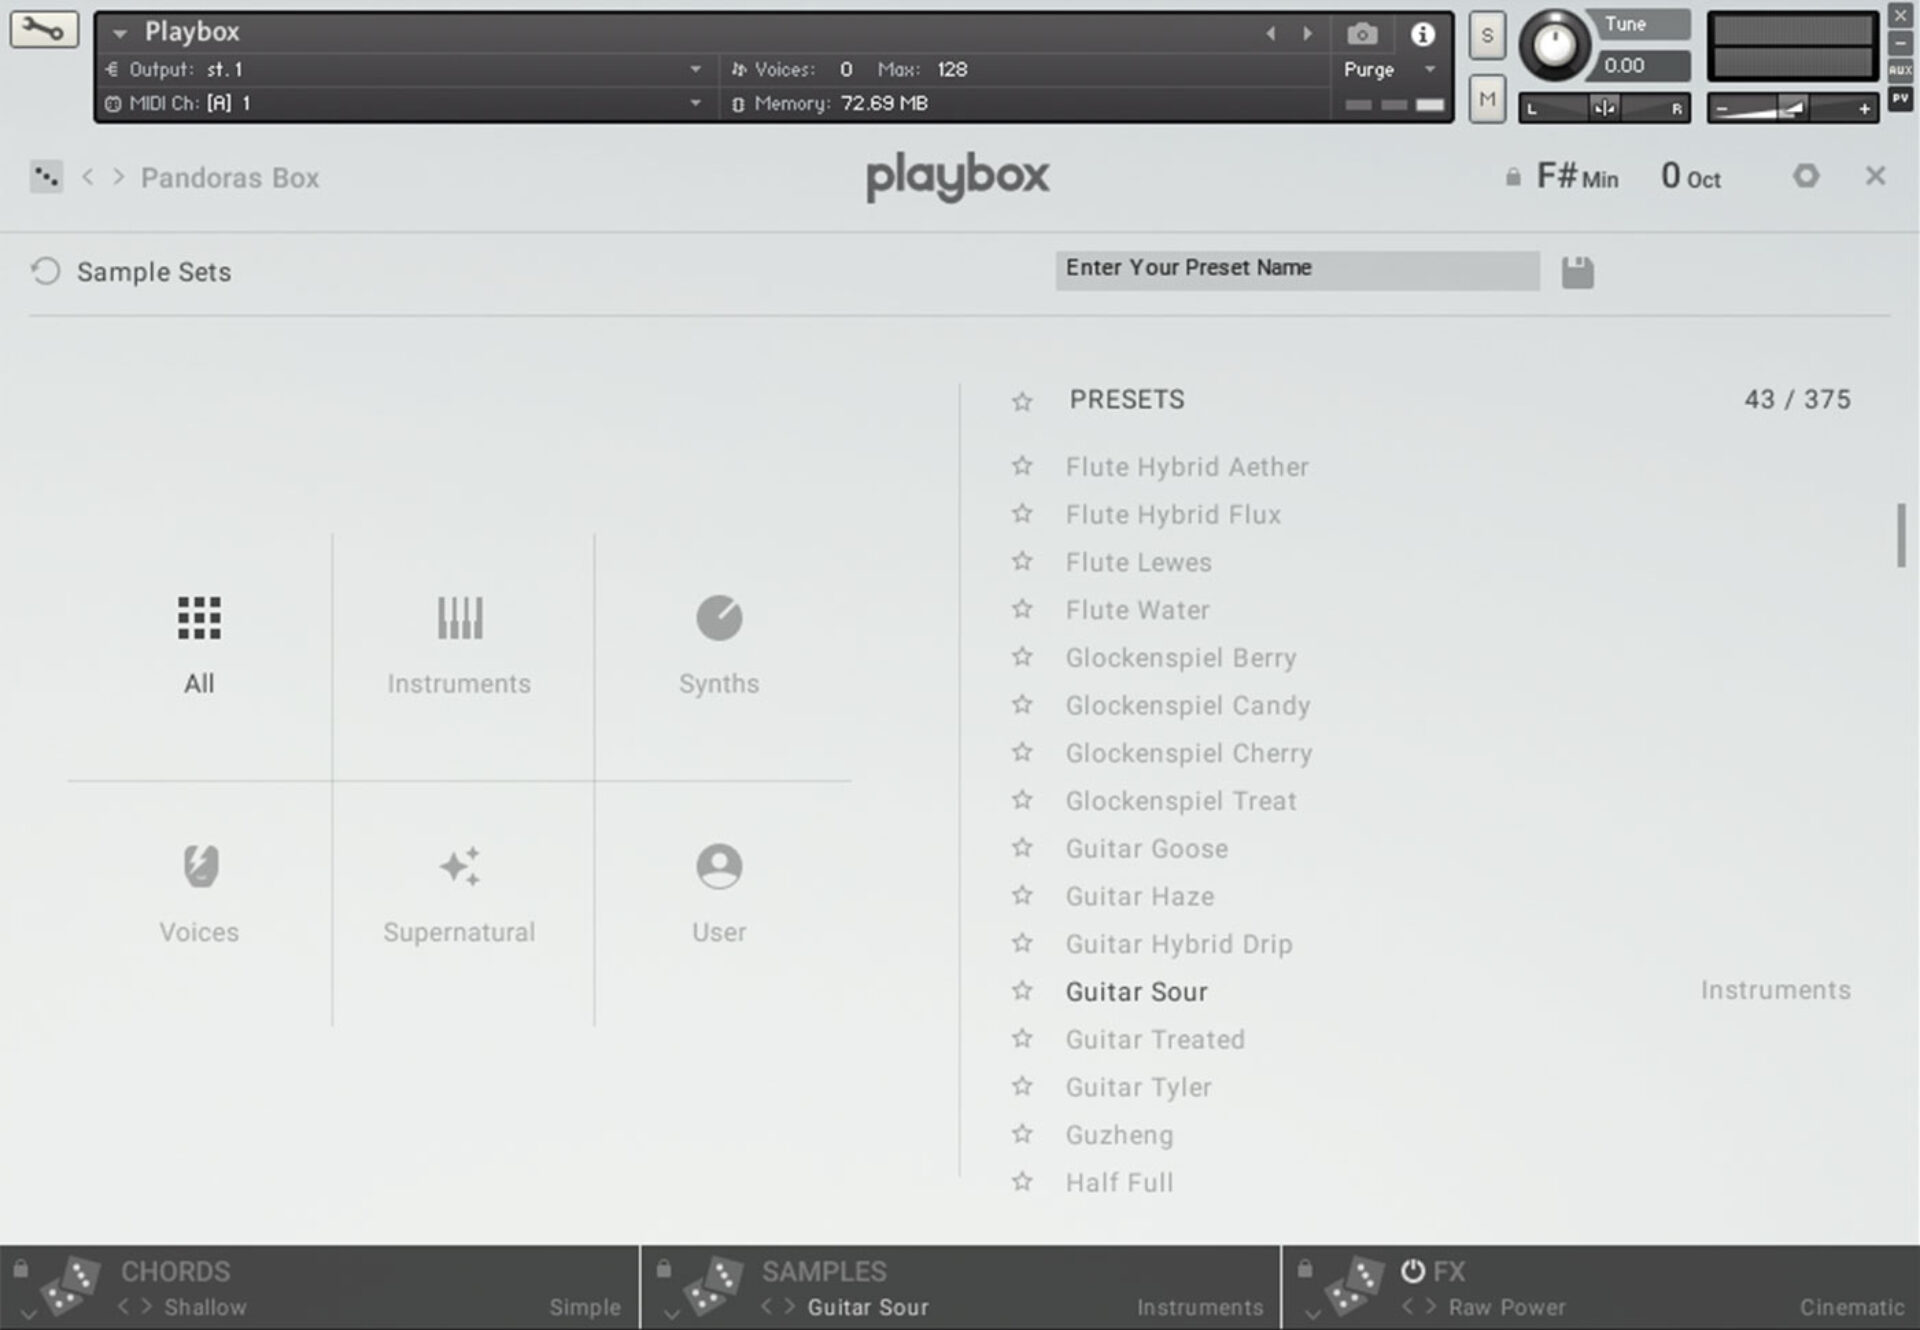Click the camera snapshot icon in the header
Image resolution: width=1920 pixels, height=1330 pixels.
point(1361,33)
